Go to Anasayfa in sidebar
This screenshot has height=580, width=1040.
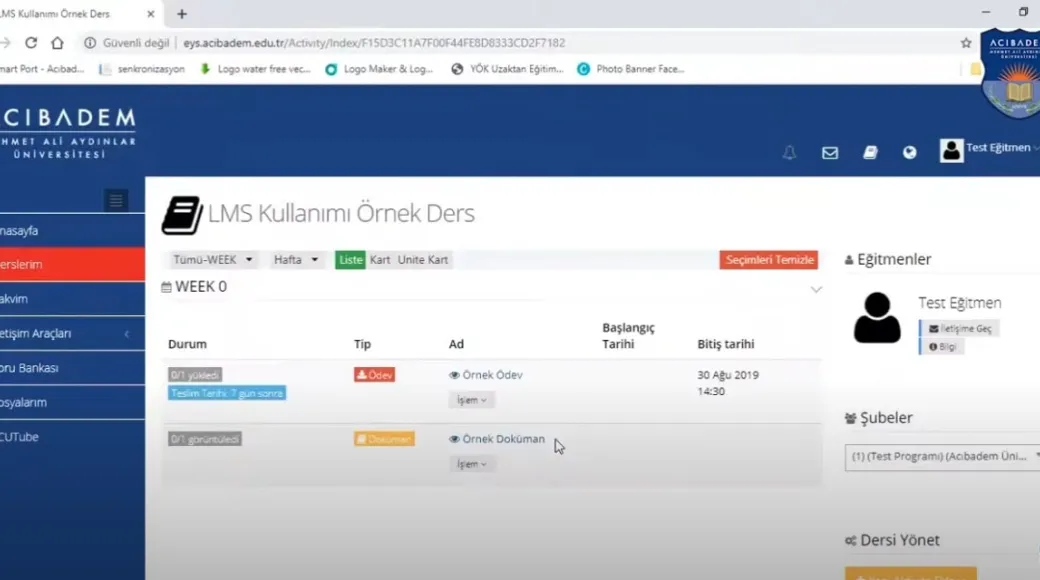tap(72, 230)
